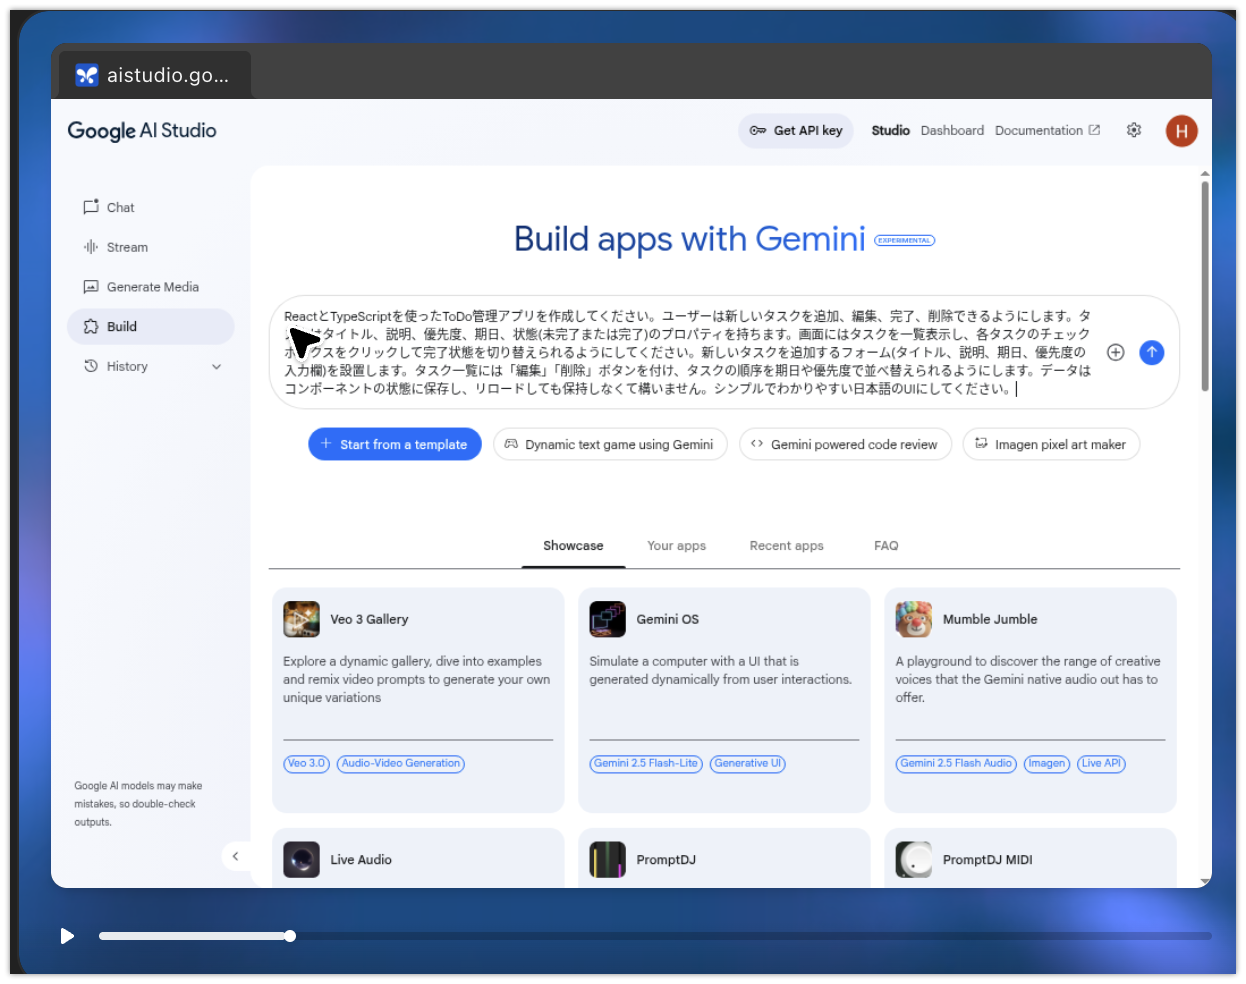This screenshot has height=984, width=1246.
Task: Click Start from a template button
Action: [x=395, y=444]
